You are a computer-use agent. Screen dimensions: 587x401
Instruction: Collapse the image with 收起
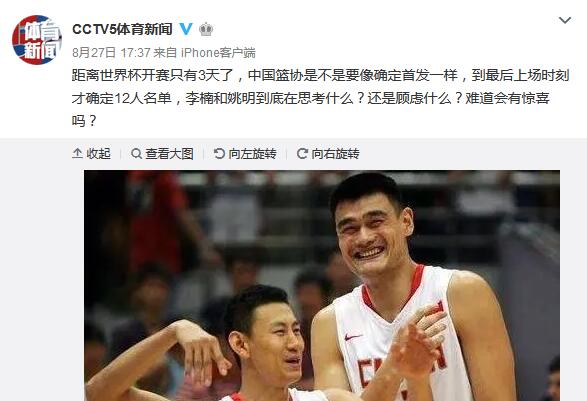click(91, 154)
